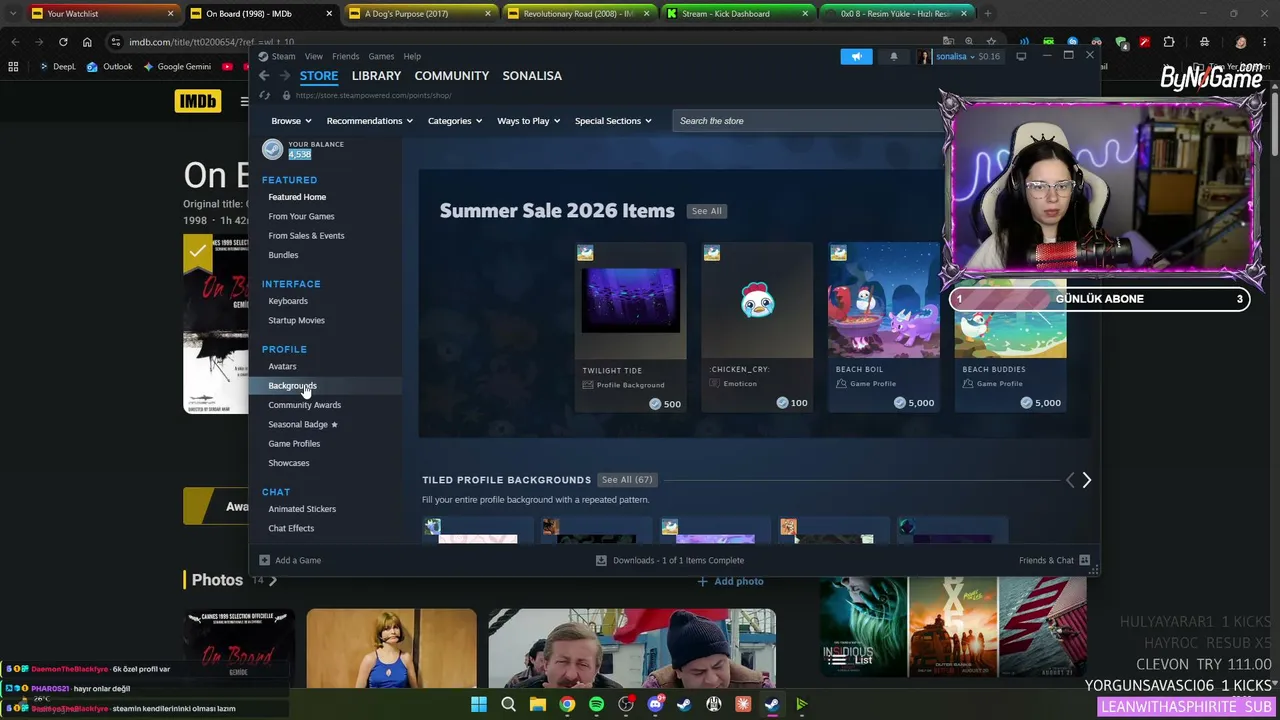Open Featured Home in Points Shop sidebar
The height and width of the screenshot is (720, 1280).
pyautogui.click(x=297, y=197)
